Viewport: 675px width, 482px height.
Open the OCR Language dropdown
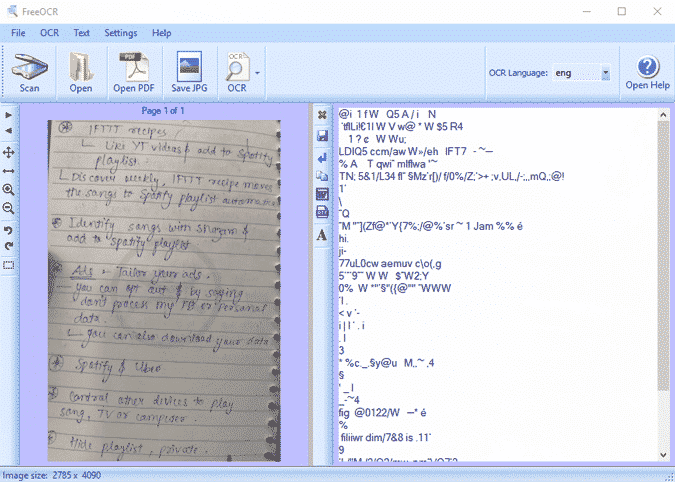pos(606,73)
